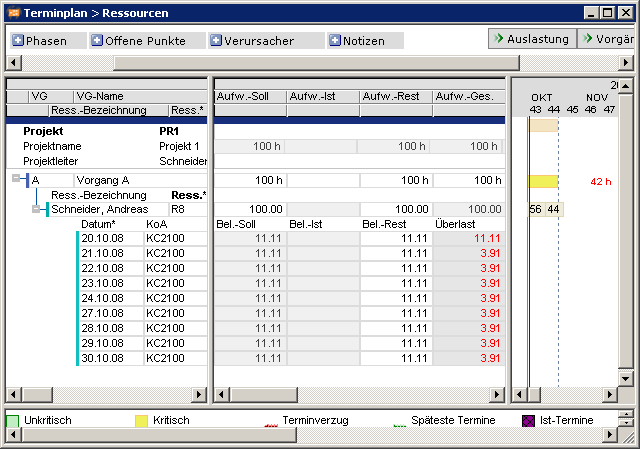This screenshot has width=640, height=449.
Task: Click the Aufw.-Ist column header
Action: [x=323, y=96]
